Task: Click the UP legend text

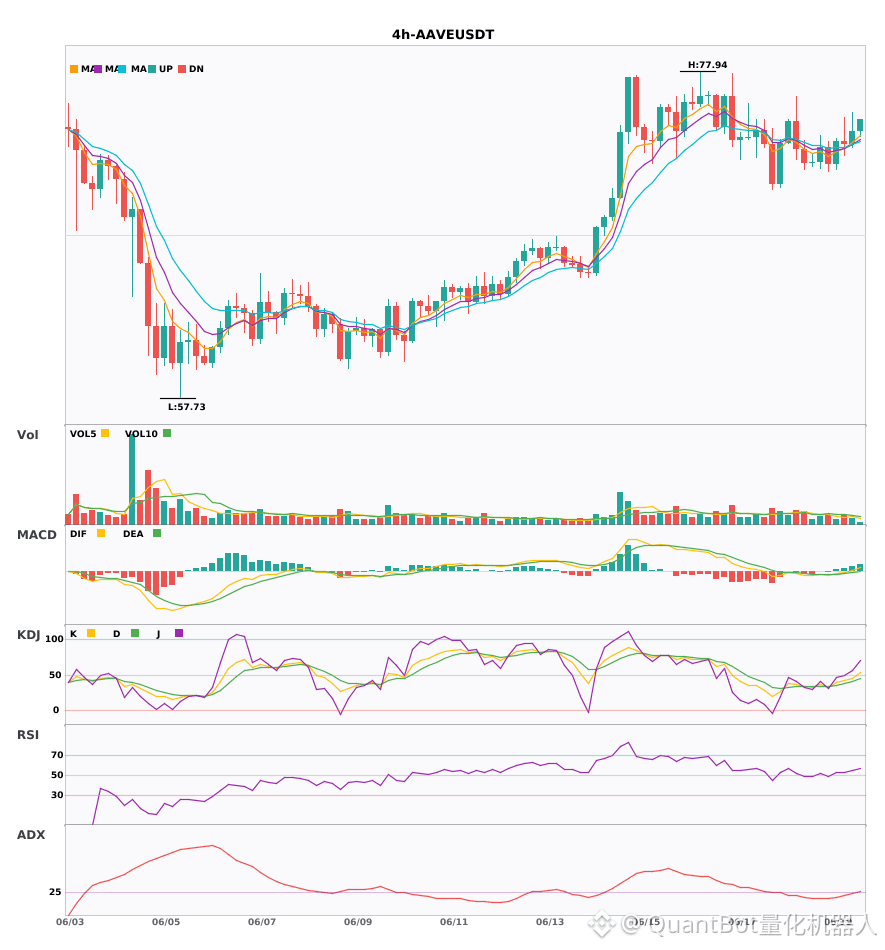Action: point(166,69)
